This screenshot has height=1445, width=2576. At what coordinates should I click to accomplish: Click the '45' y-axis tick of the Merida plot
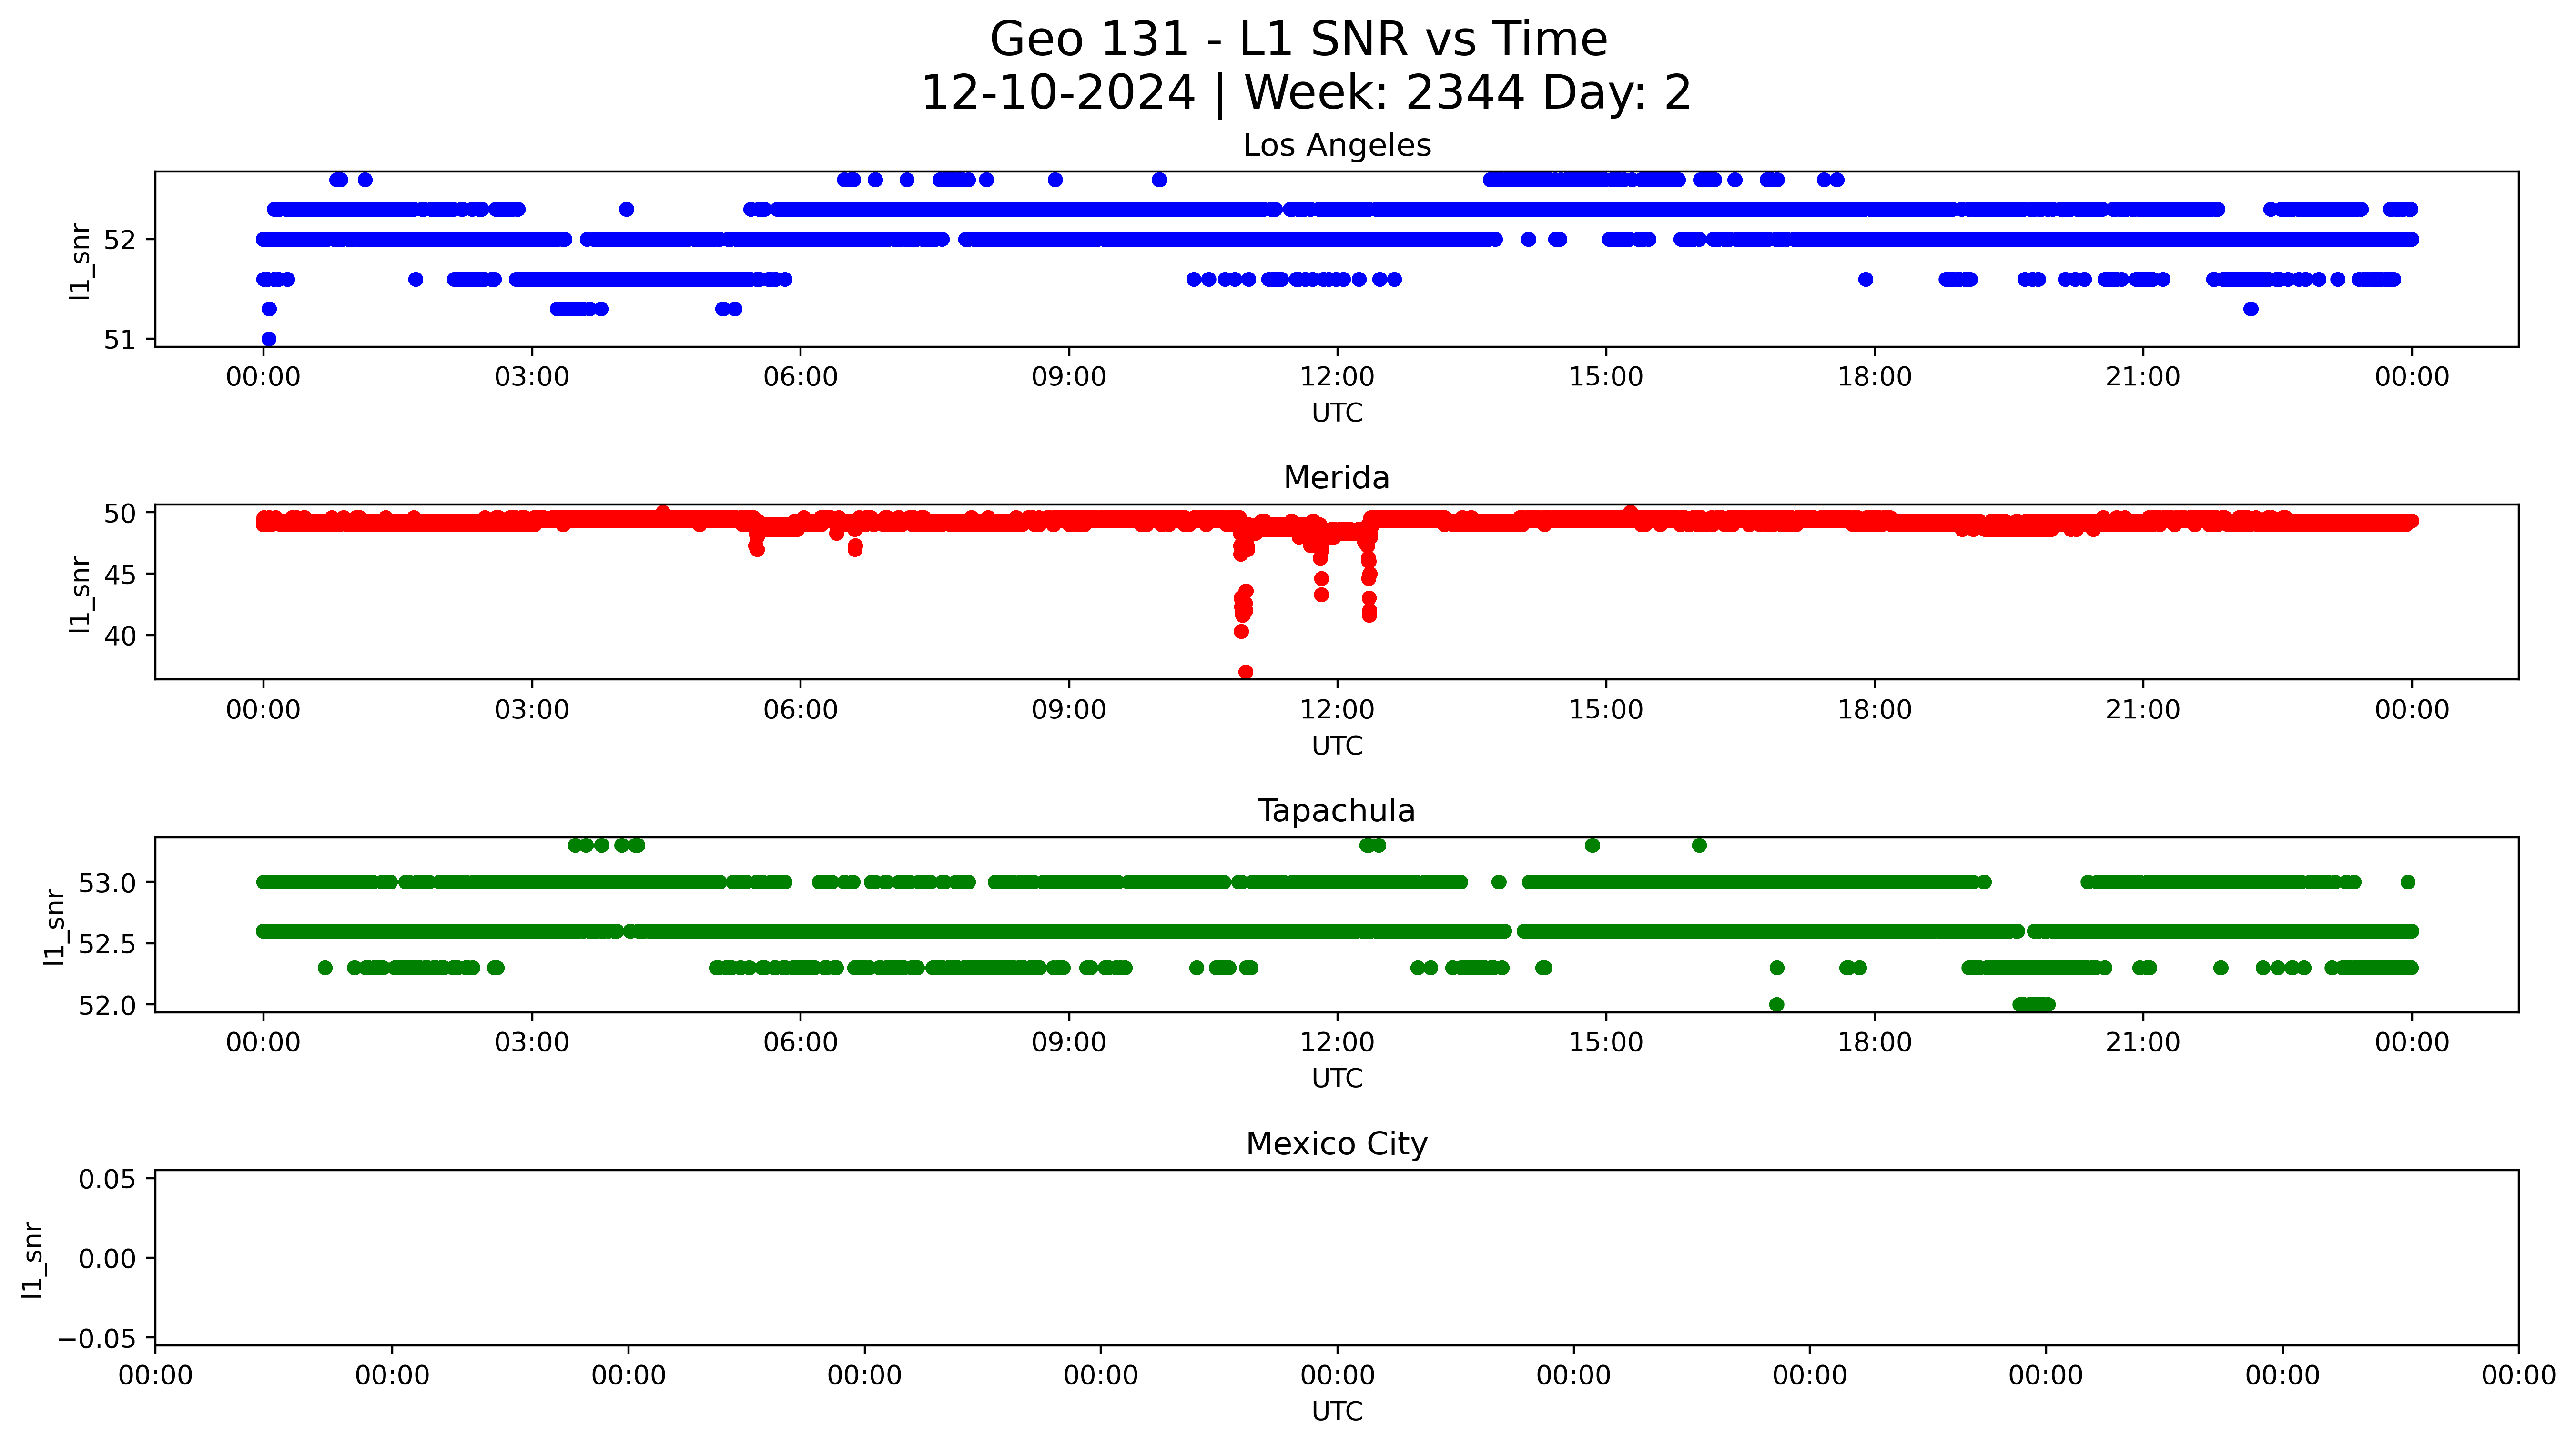[119, 574]
